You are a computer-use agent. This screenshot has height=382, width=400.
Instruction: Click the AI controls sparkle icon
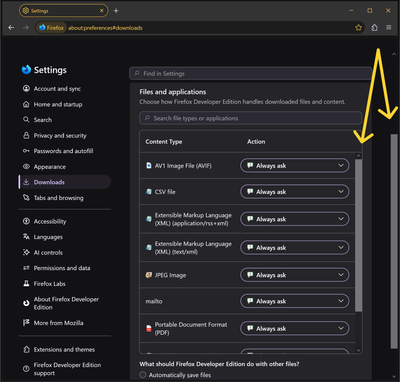[x=26, y=252]
